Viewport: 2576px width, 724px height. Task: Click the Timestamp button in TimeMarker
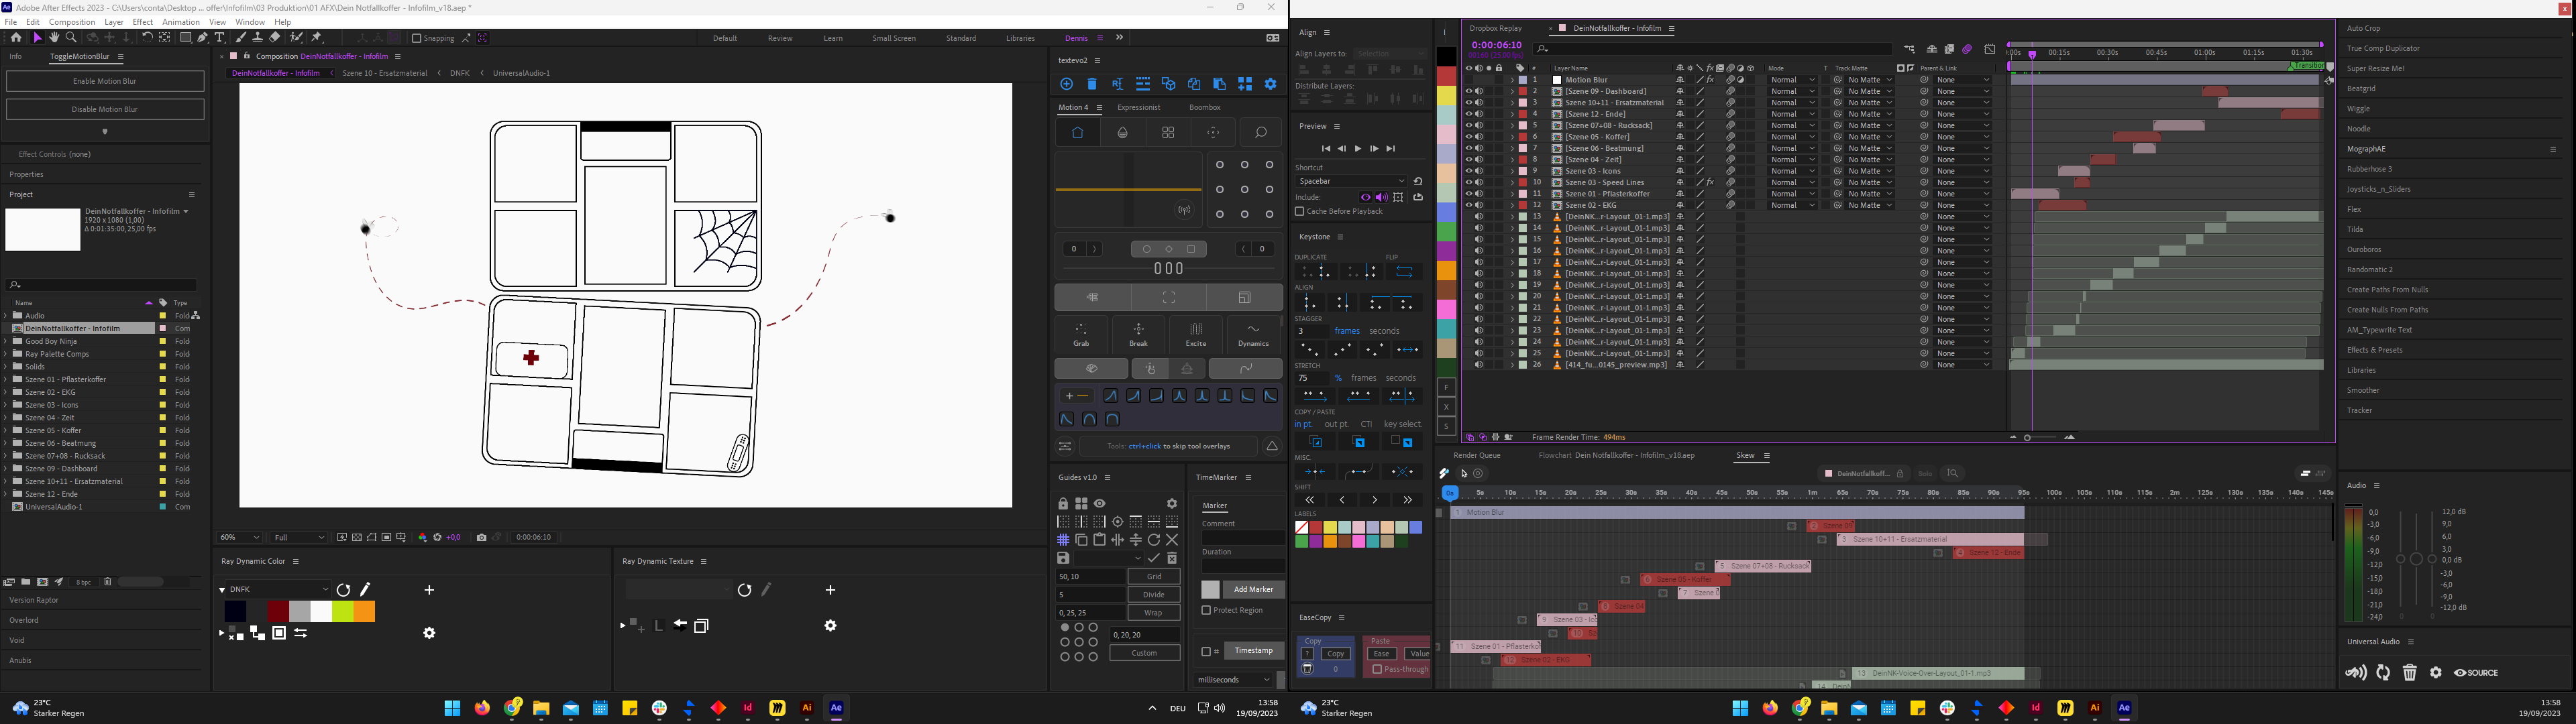point(1254,650)
